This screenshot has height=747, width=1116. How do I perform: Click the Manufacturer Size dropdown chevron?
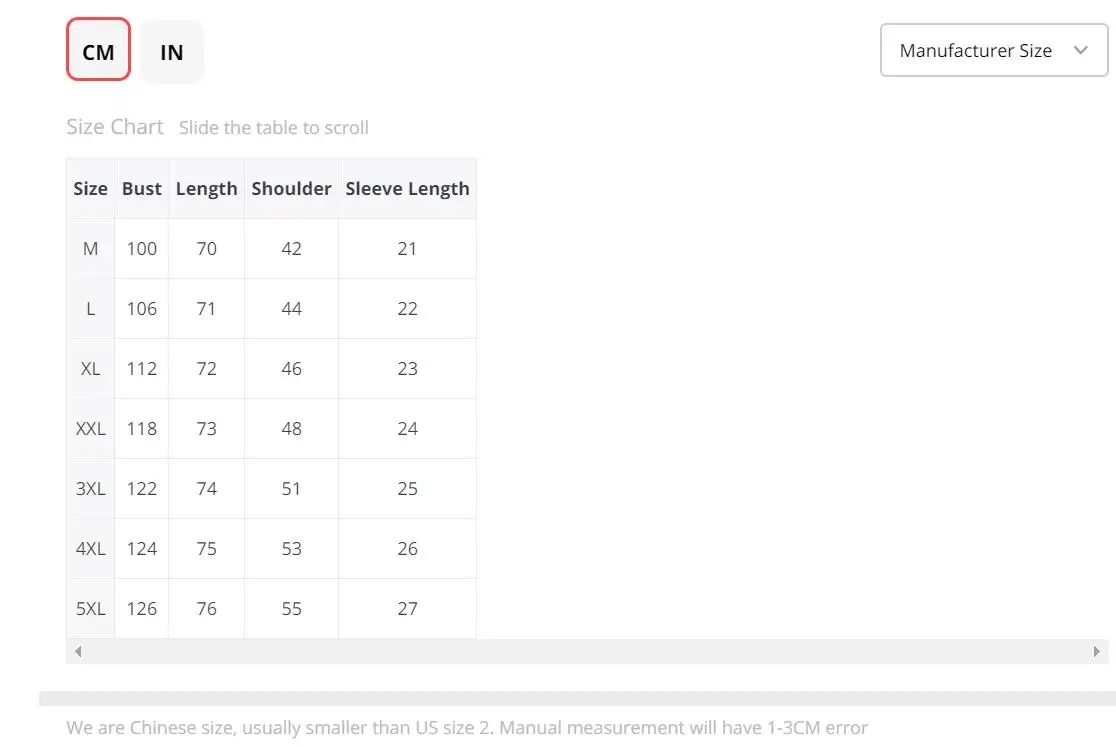click(x=1080, y=51)
